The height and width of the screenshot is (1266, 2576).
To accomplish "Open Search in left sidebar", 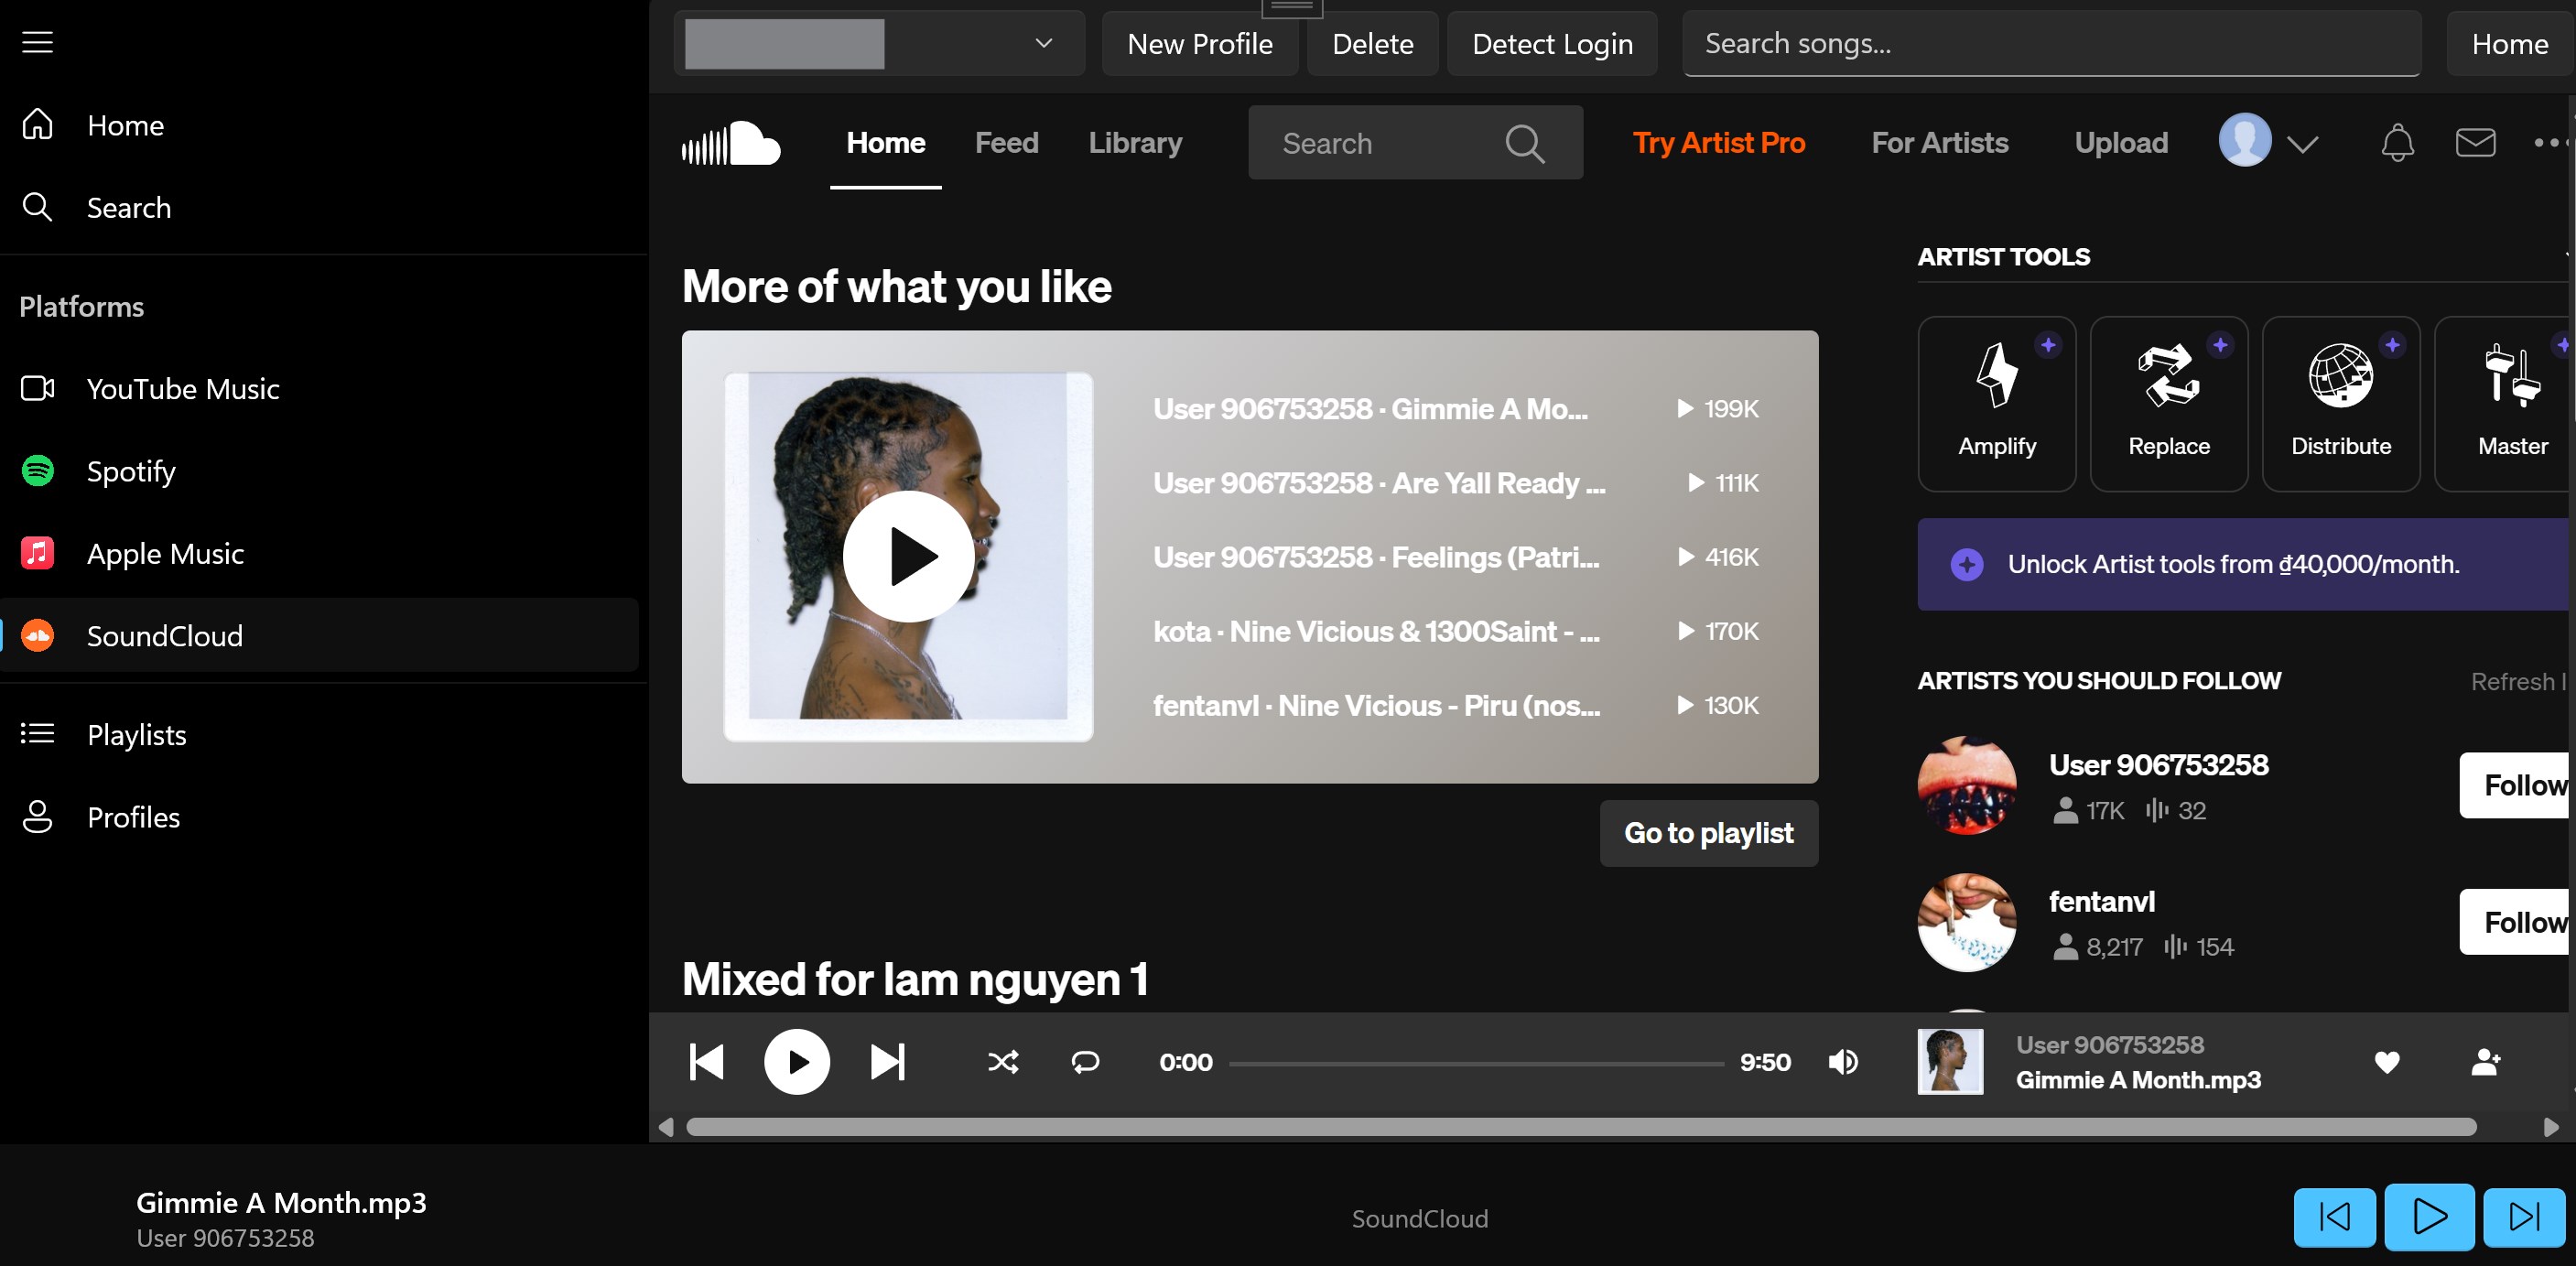I will coord(320,207).
